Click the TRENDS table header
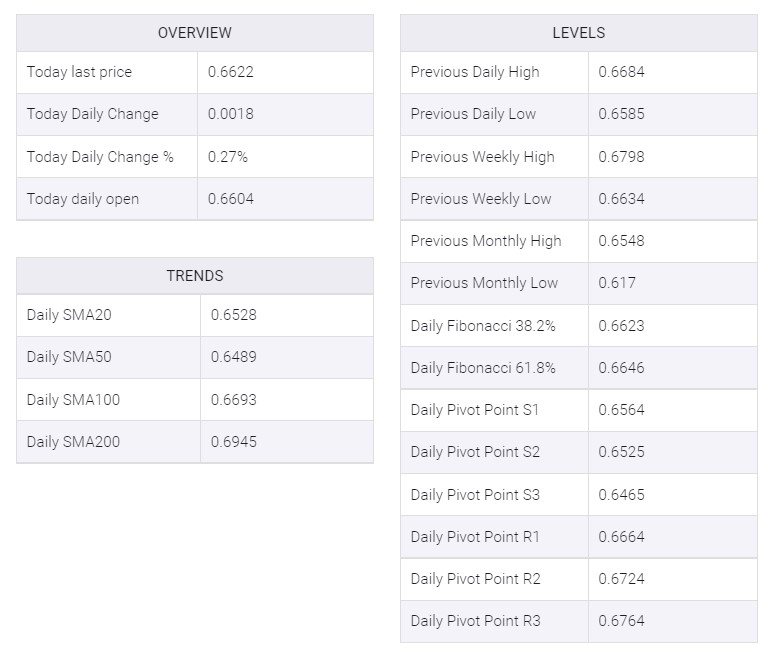Viewport: 774px width, 658px height. [x=194, y=275]
